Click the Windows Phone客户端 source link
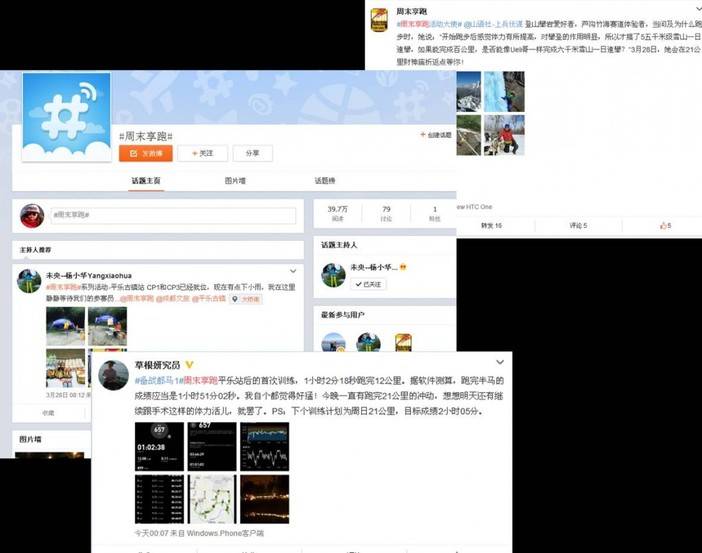 click(x=225, y=533)
